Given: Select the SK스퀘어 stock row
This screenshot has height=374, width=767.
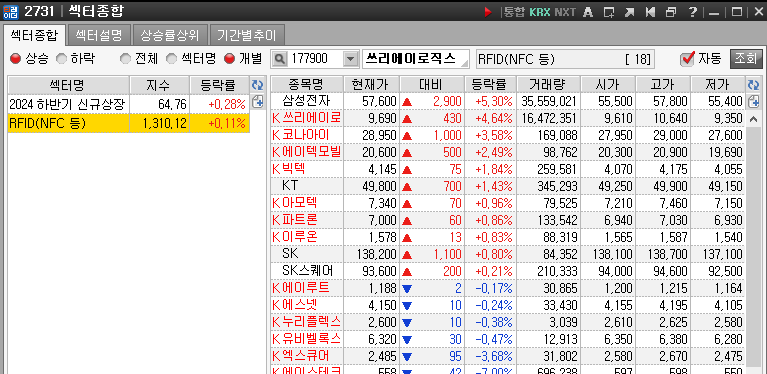Looking at the screenshot, I should tap(508, 271).
